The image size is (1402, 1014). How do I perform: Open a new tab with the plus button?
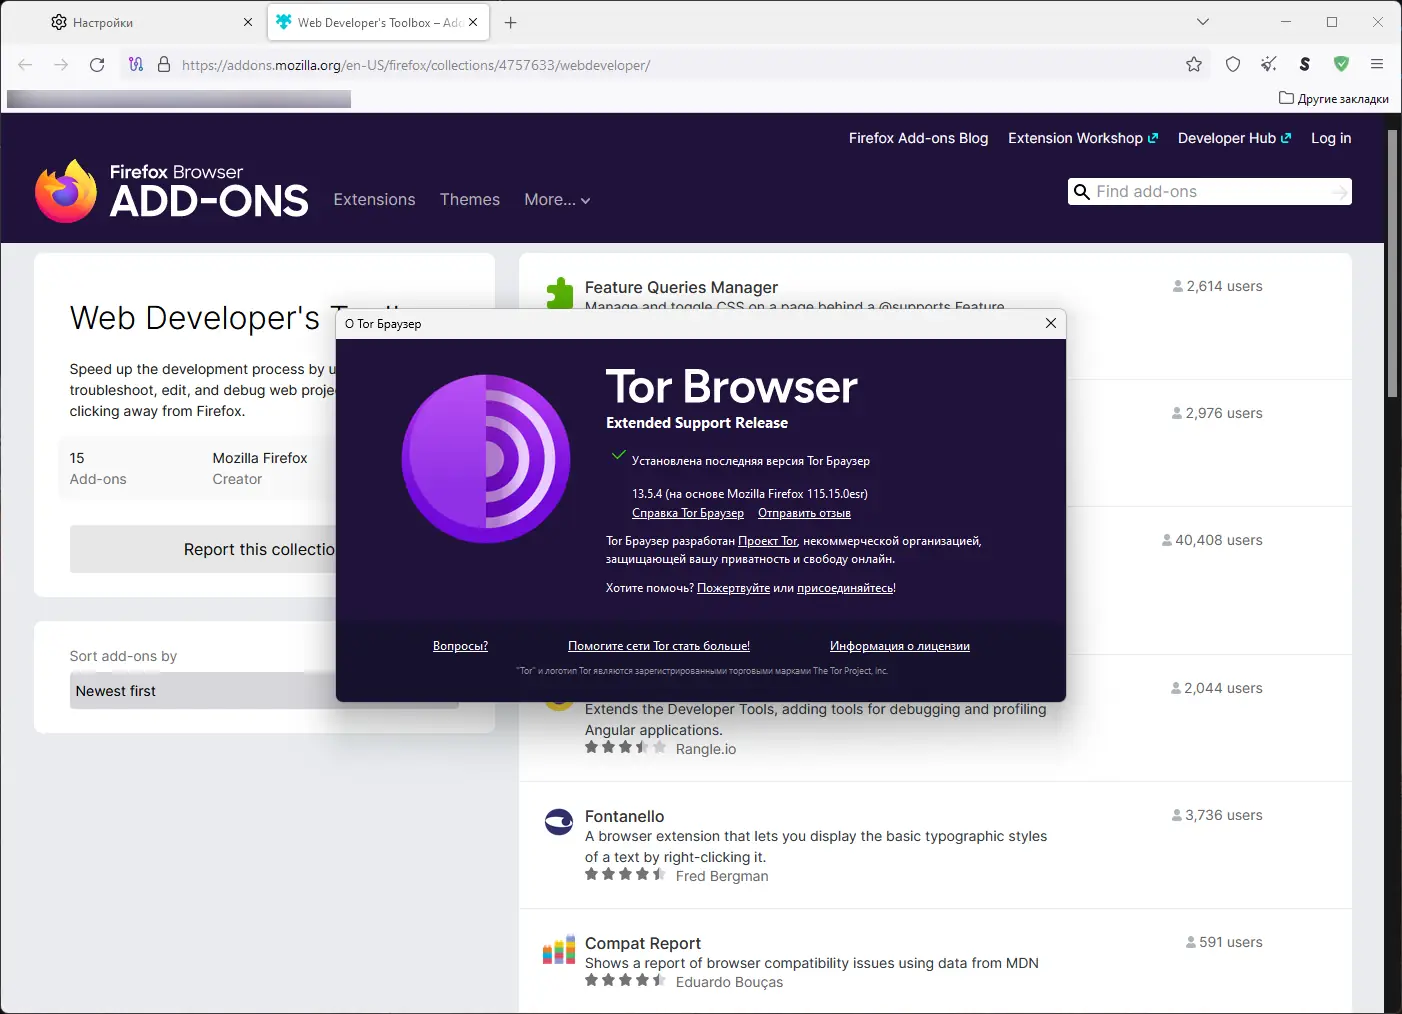510,22
